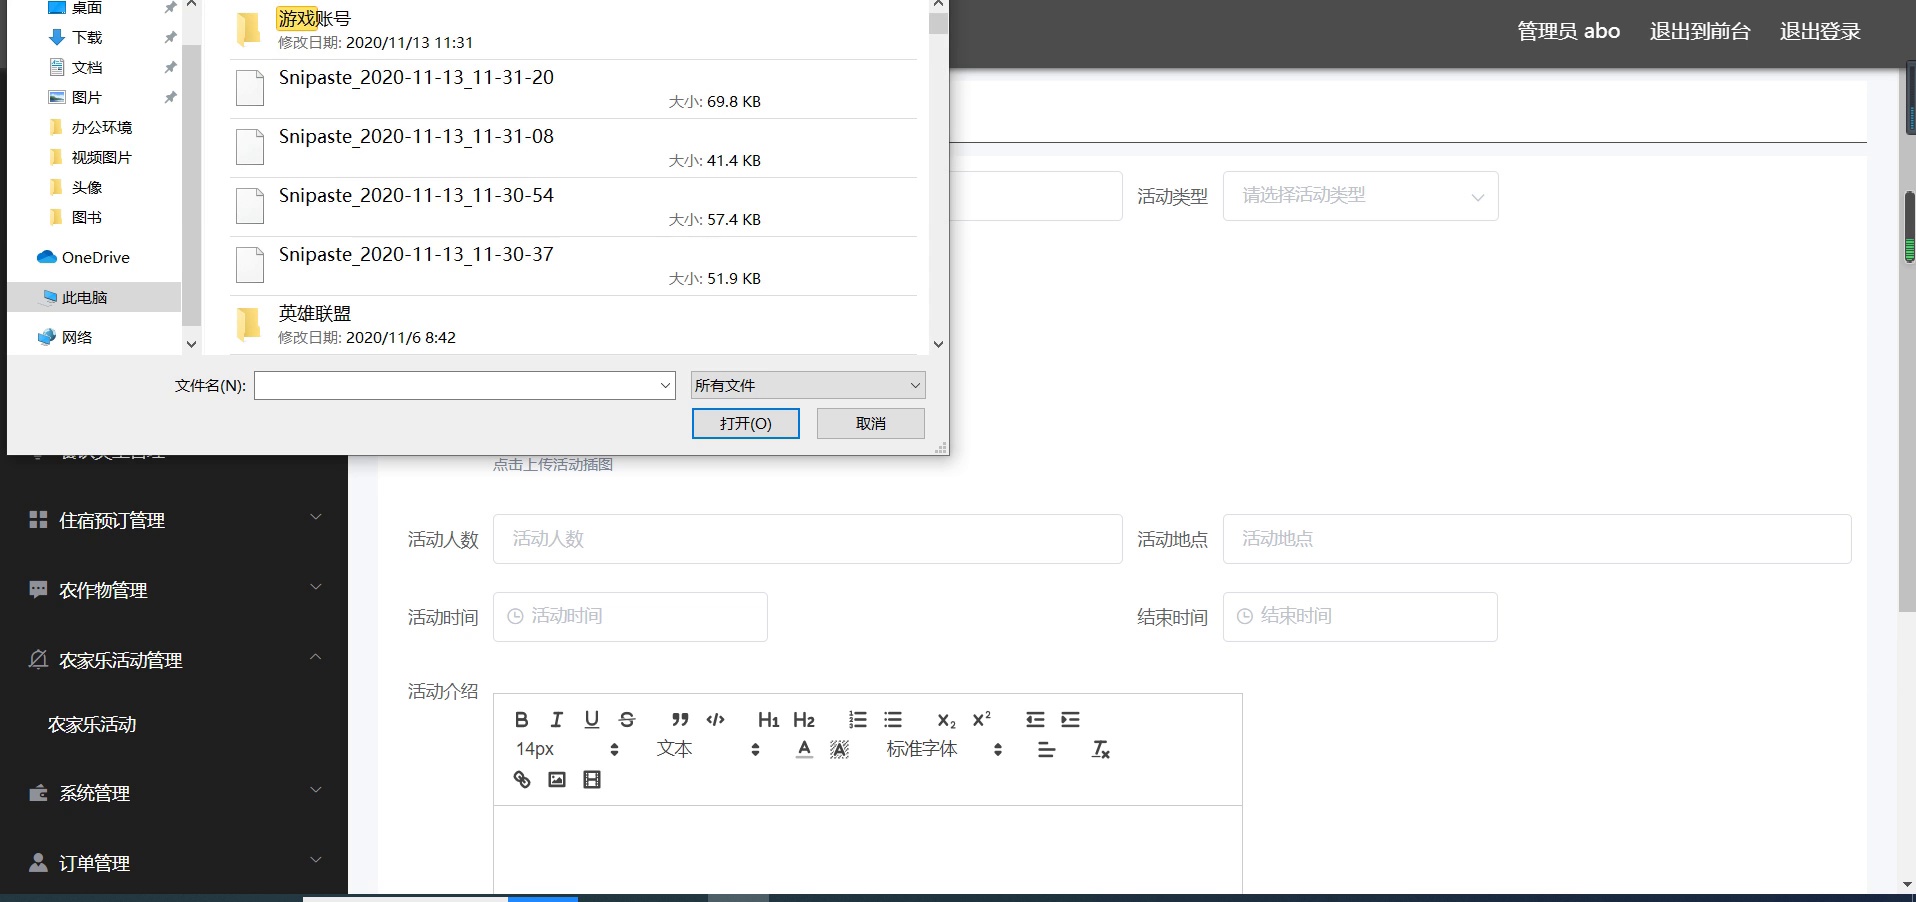Create bulleted list
This screenshot has width=1916, height=902.
tap(893, 720)
